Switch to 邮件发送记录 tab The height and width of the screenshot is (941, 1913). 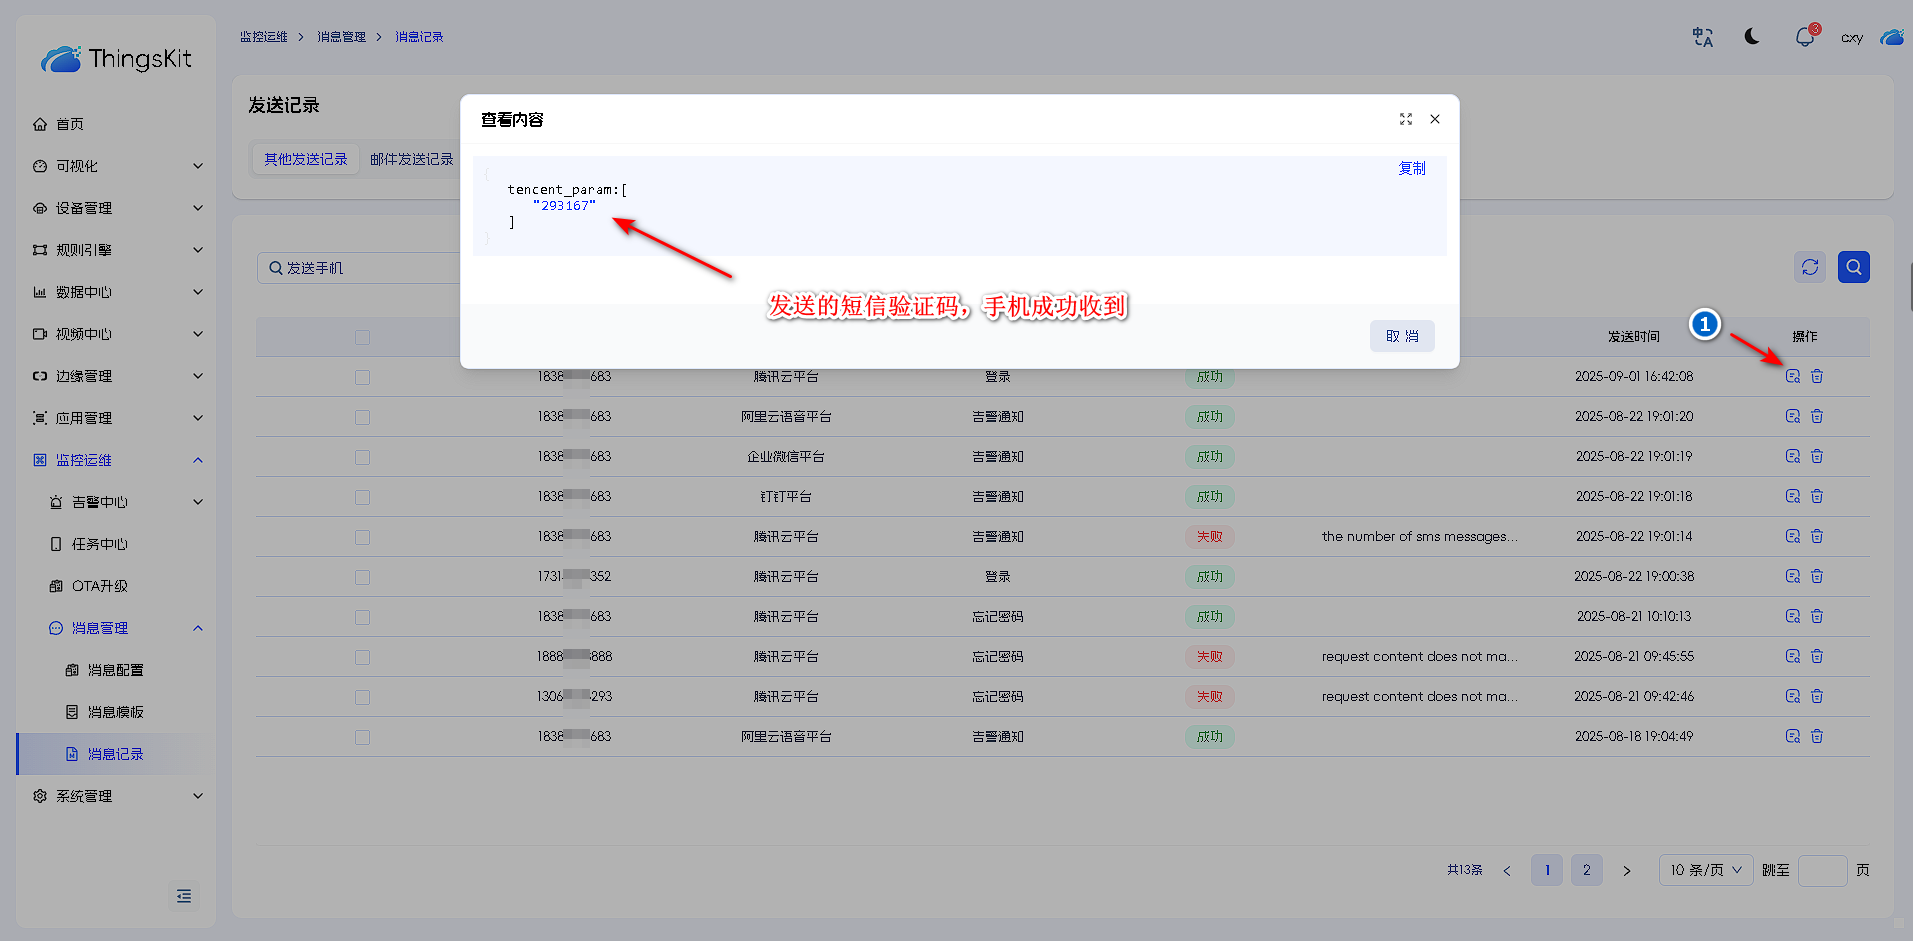[x=411, y=159]
